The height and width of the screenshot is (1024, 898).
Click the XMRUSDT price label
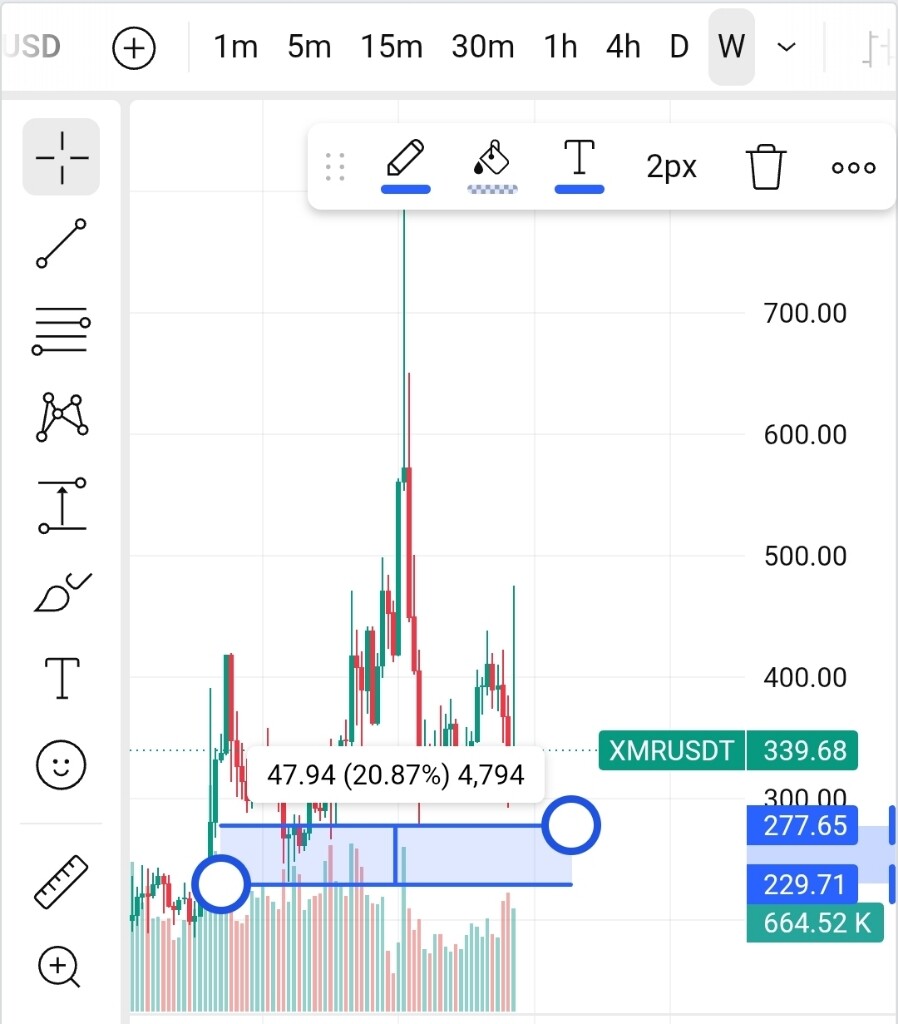point(671,750)
